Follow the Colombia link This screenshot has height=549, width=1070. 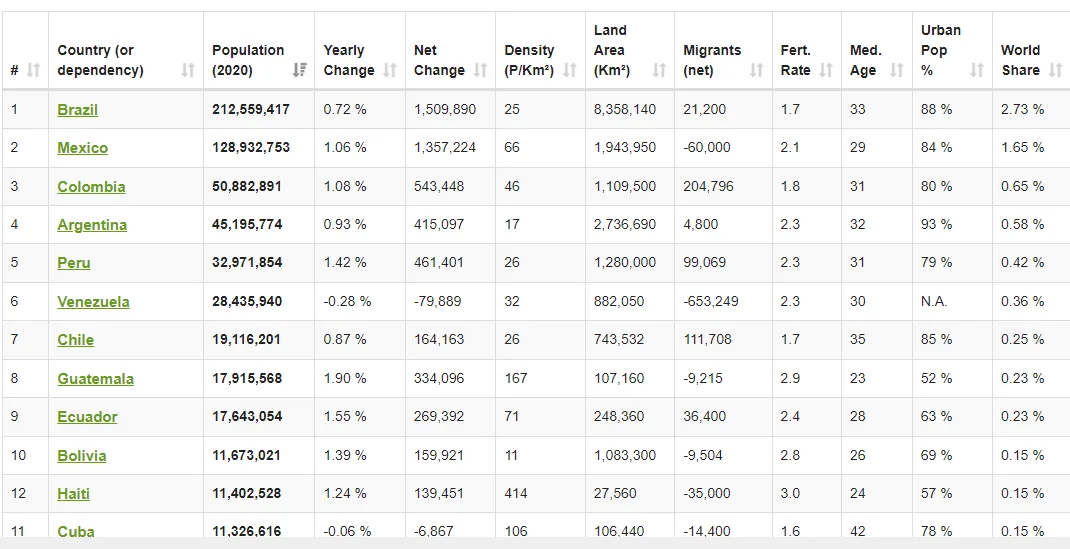tap(91, 187)
